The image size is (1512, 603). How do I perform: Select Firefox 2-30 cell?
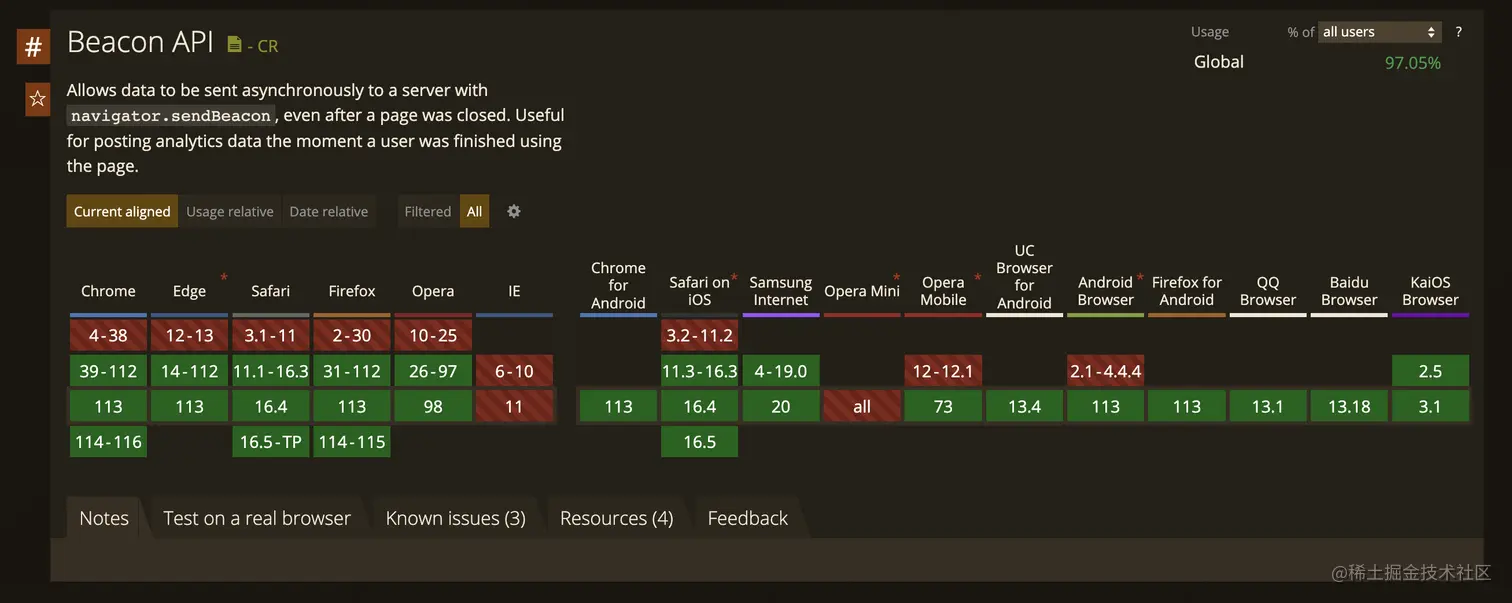tap(352, 335)
